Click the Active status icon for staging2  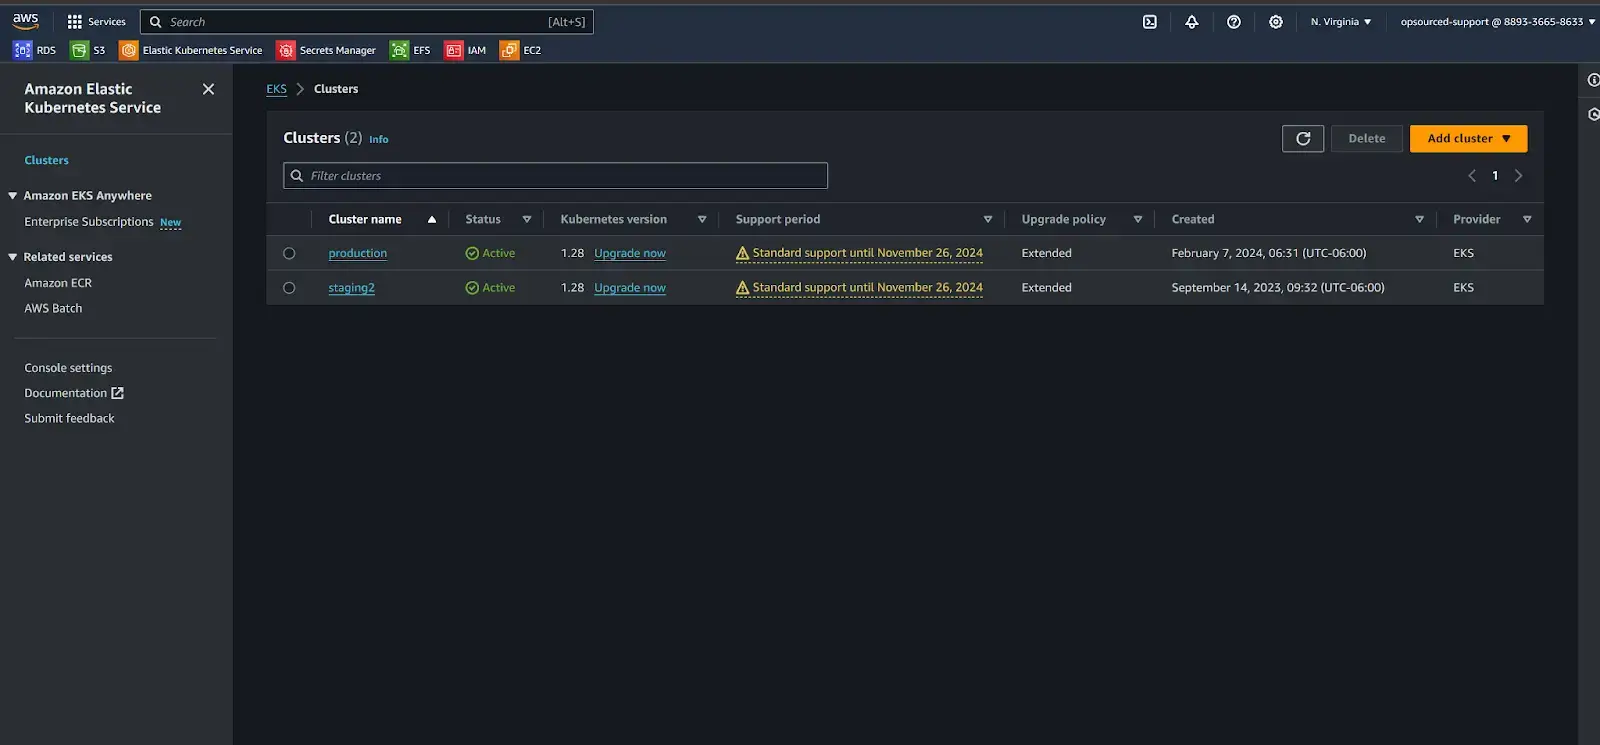[472, 288]
